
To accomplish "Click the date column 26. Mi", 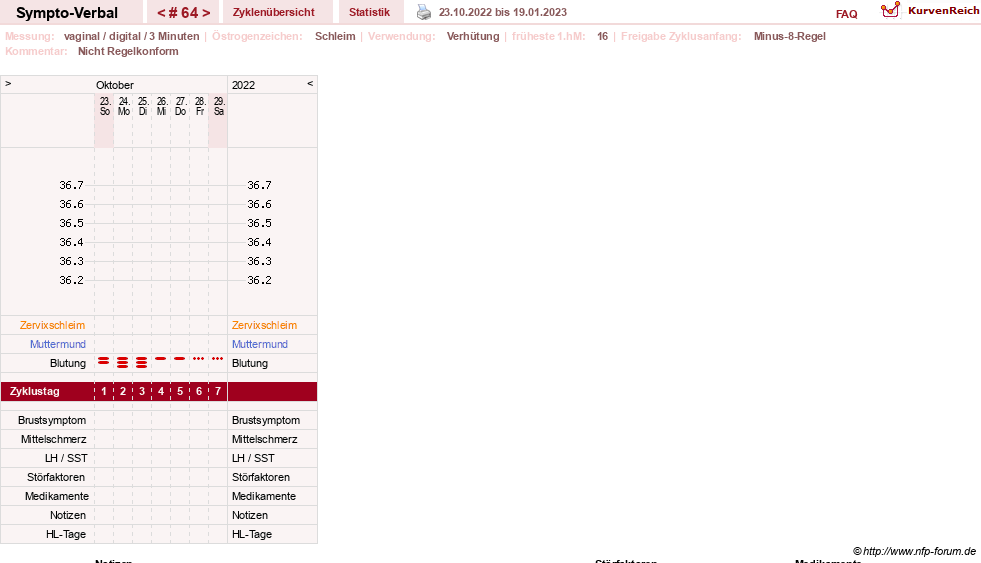I will 161,106.
